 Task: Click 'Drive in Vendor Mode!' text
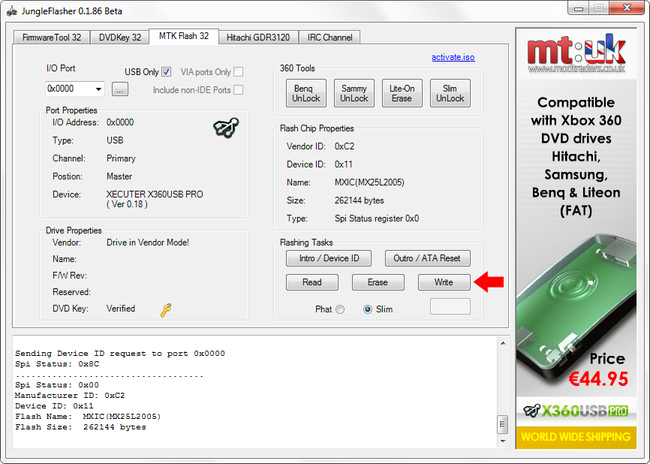(148, 243)
